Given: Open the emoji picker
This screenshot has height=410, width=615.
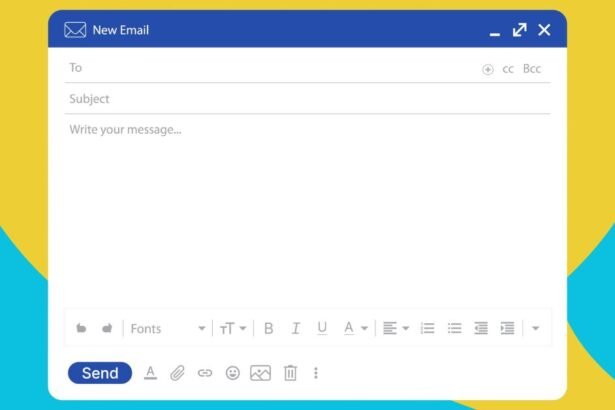Looking at the screenshot, I should coord(233,373).
